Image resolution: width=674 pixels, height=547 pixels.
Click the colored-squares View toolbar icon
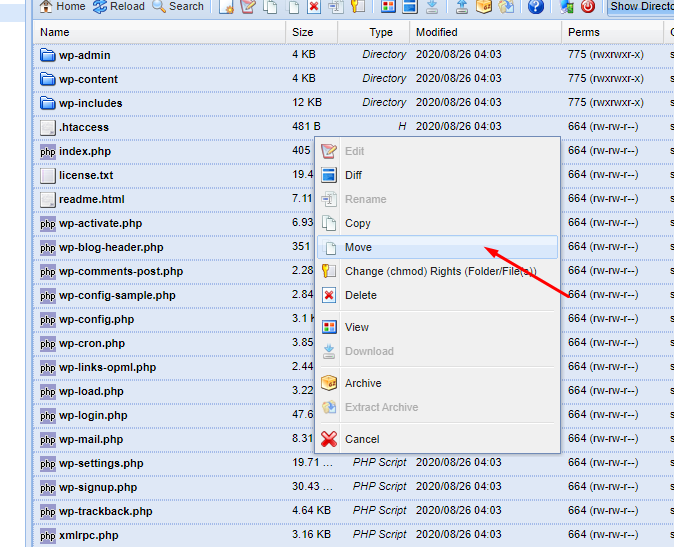pyautogui.click(x=388, y=6)
